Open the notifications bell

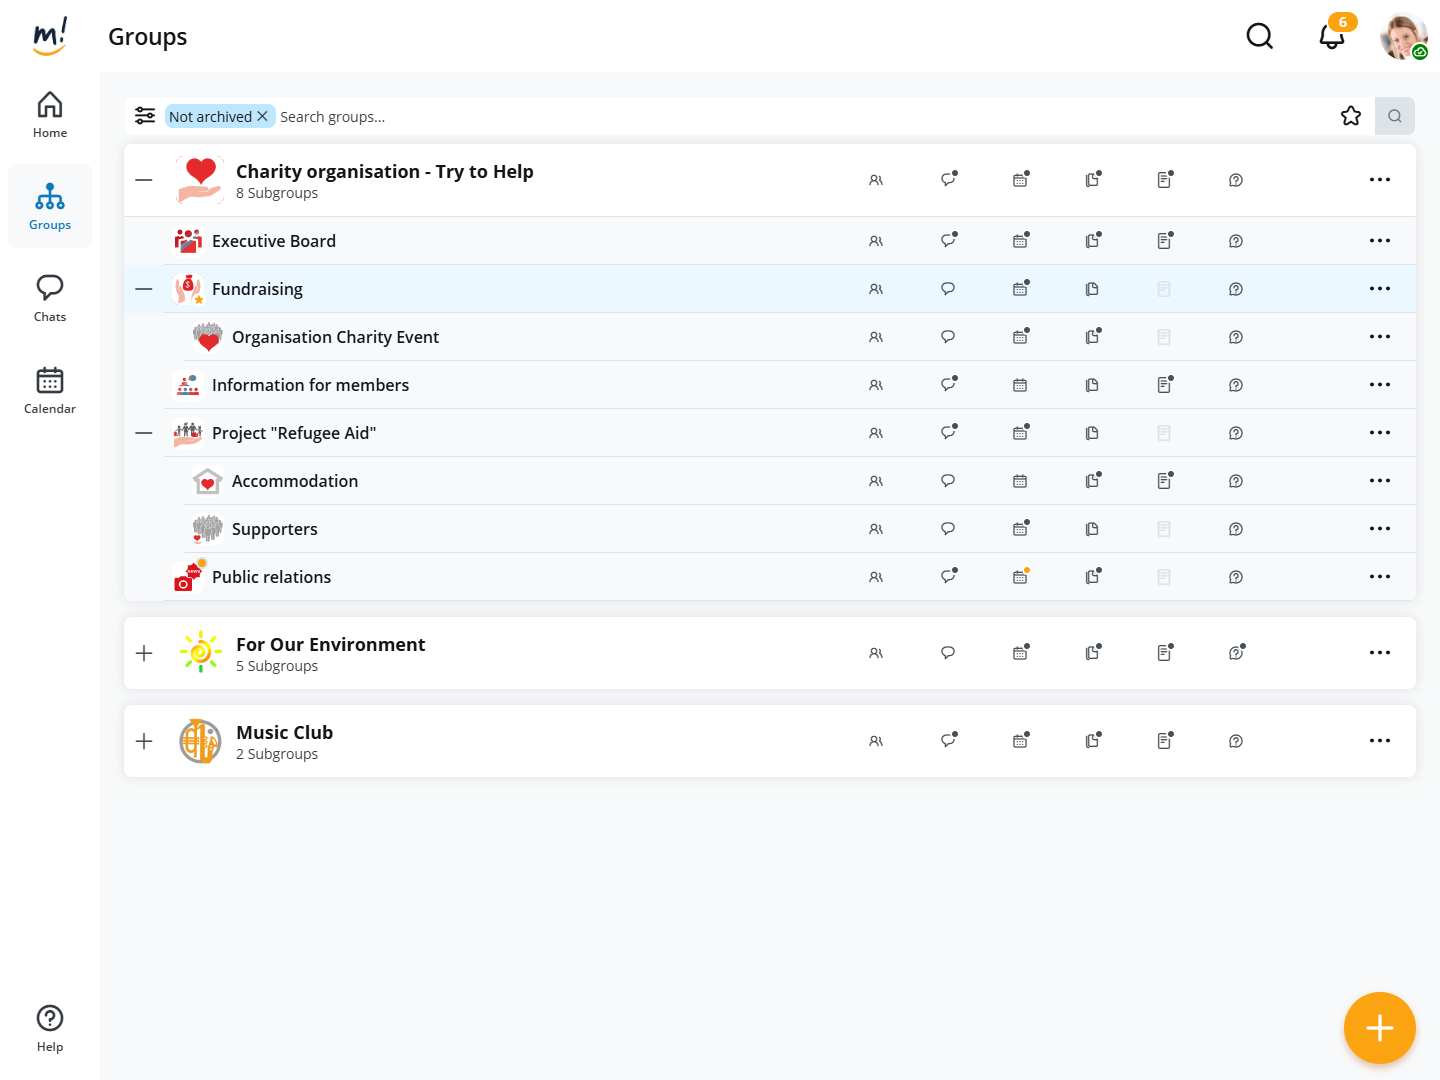point(1331,37)
